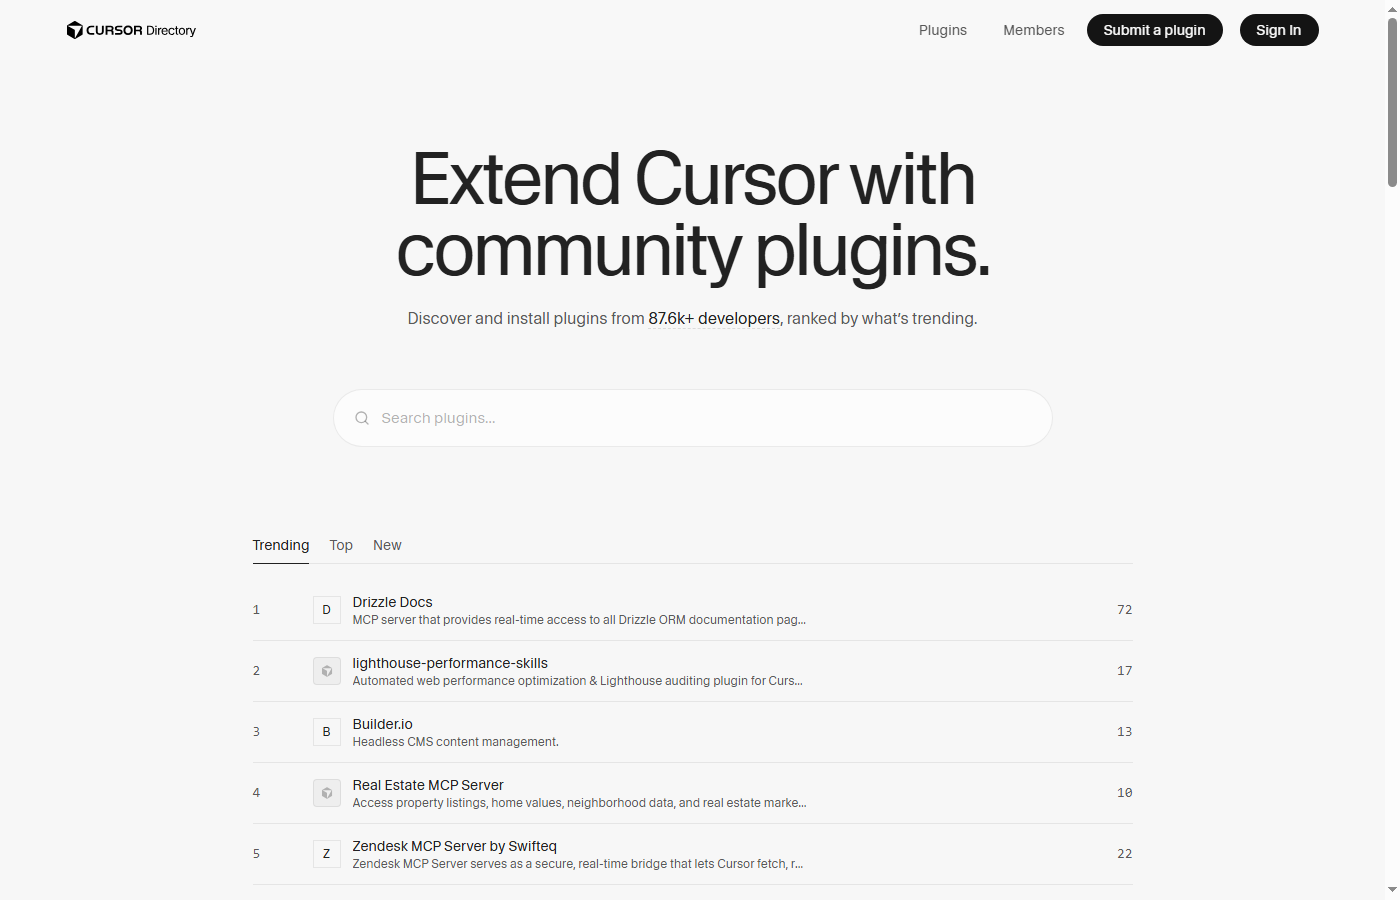This screenshot has width=1400, height=900.
Task: Open the Plugins nav link
Action: (x=943, y=30)
